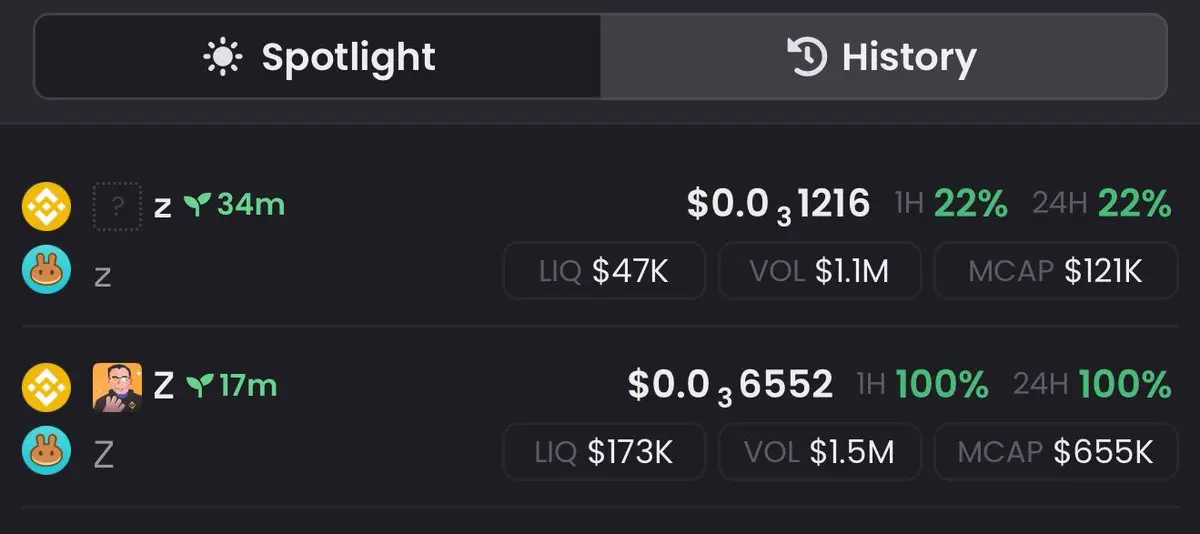1200x534 pixels.
Task: Click the MCAP $121K badge
Action: [1055, 271]
